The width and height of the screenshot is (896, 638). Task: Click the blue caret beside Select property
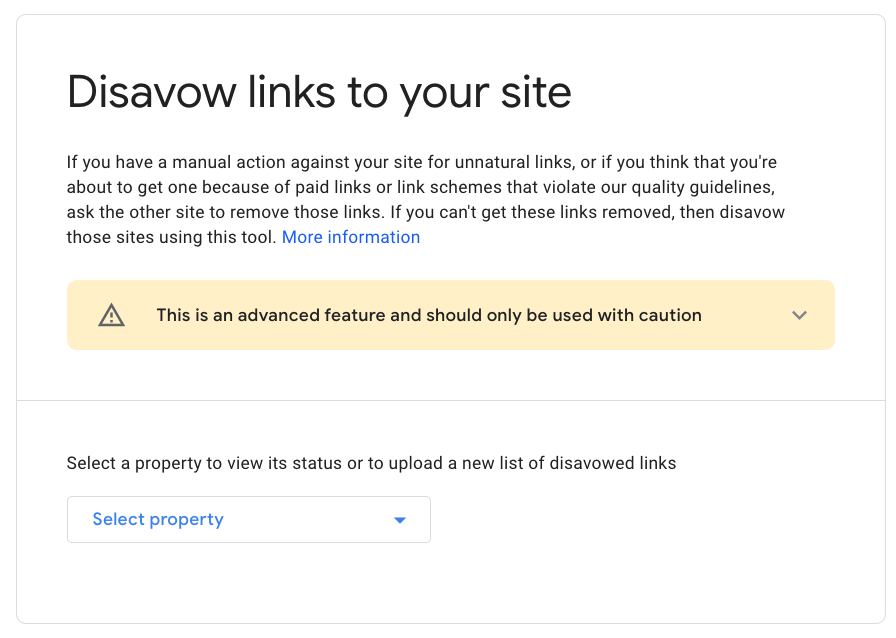399,519
